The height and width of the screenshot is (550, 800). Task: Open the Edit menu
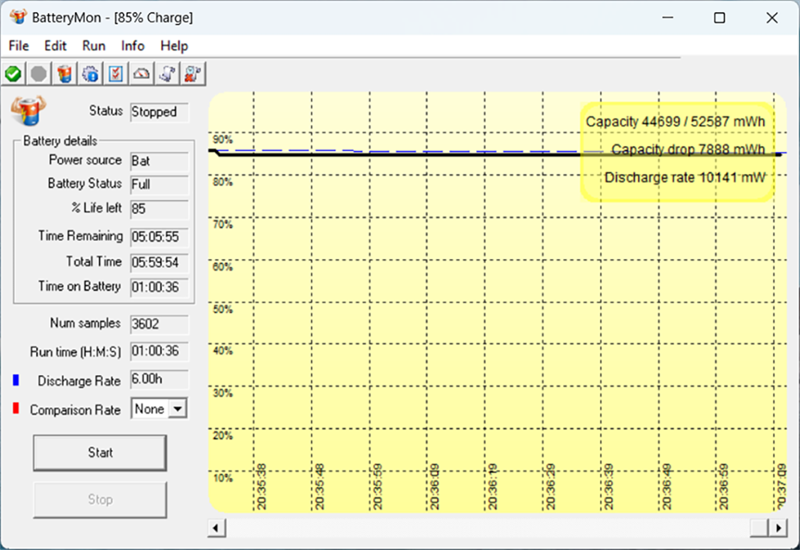pyautogui.click(x=55, y=46)
